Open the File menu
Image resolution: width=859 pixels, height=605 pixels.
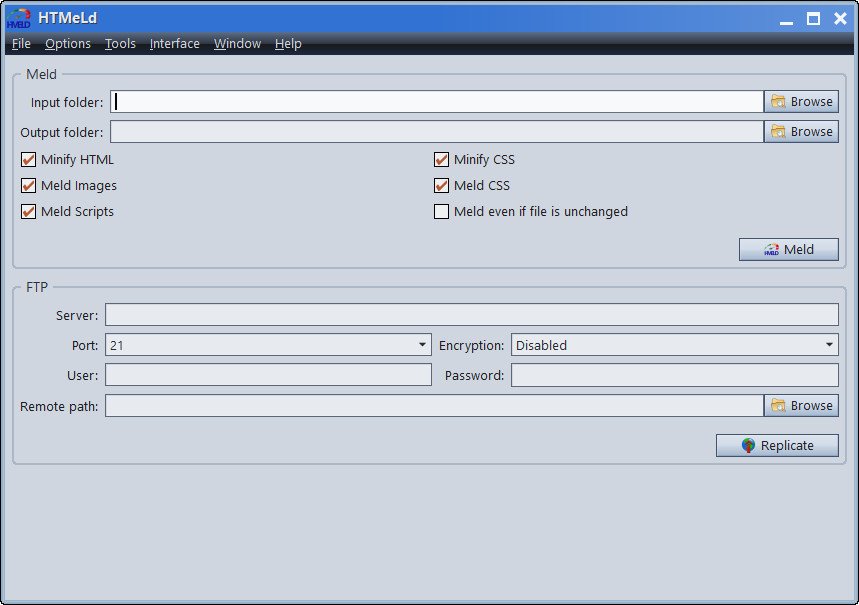pos(21,43)
